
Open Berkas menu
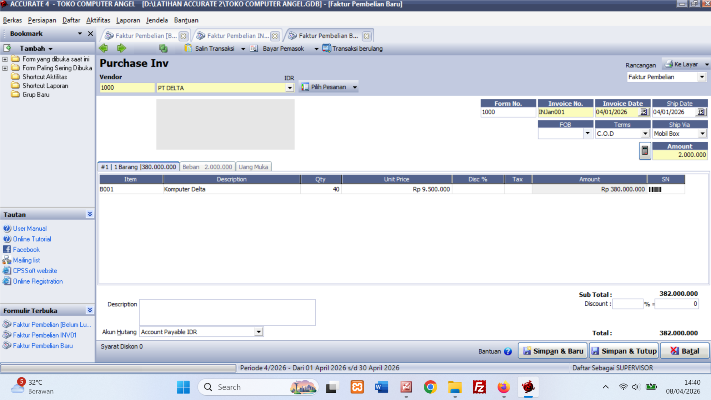12,20
